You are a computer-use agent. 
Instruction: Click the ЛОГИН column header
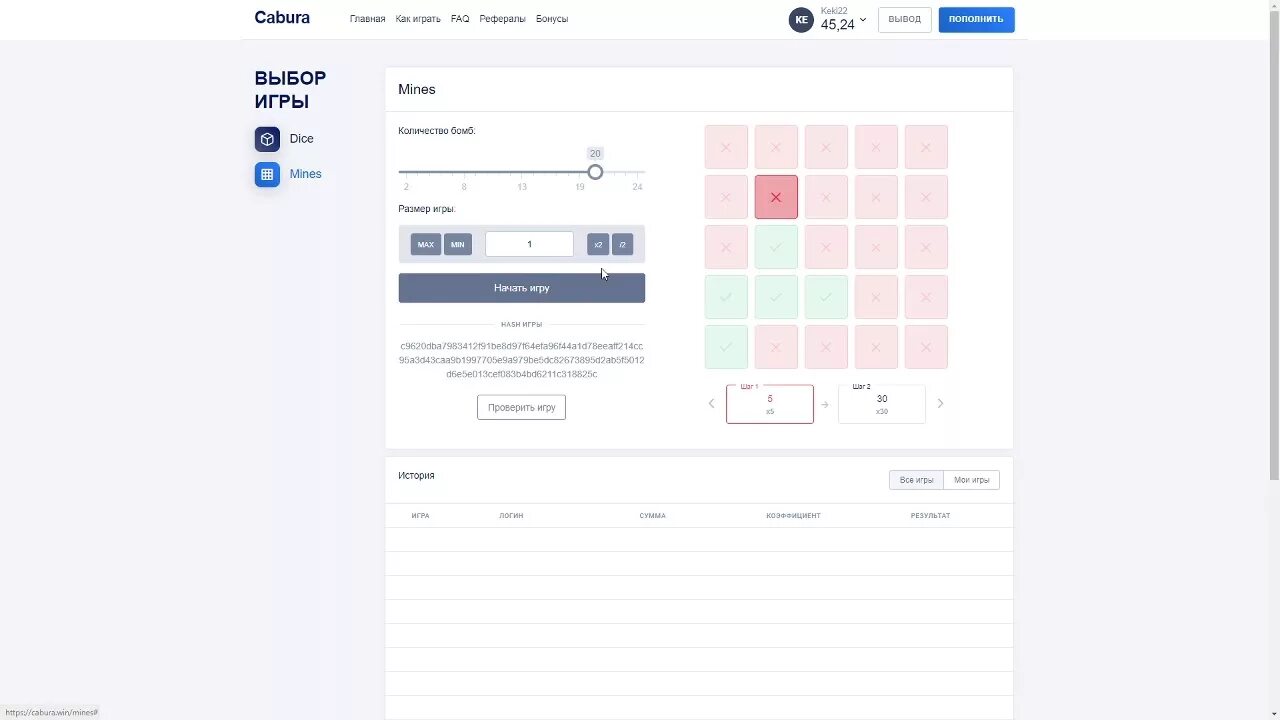(511, 516)
